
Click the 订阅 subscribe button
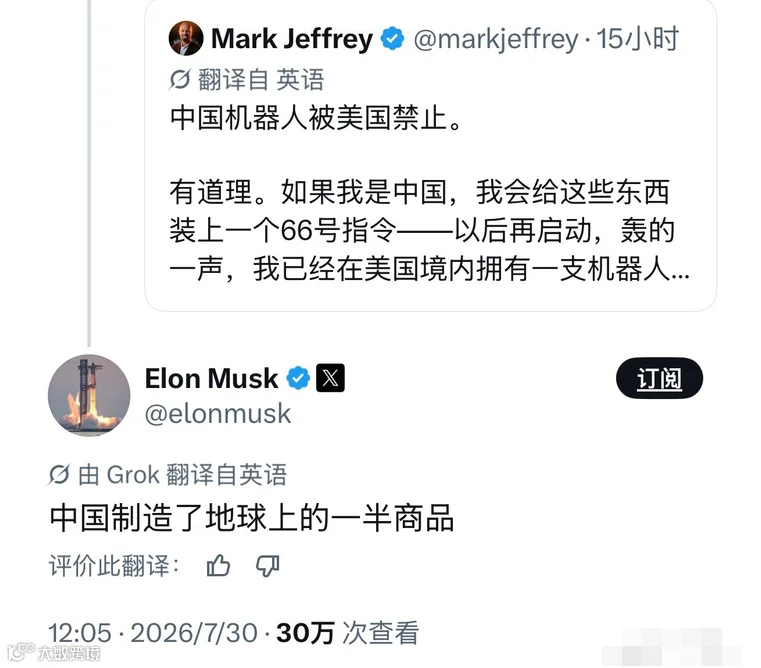tap(659, 378)
